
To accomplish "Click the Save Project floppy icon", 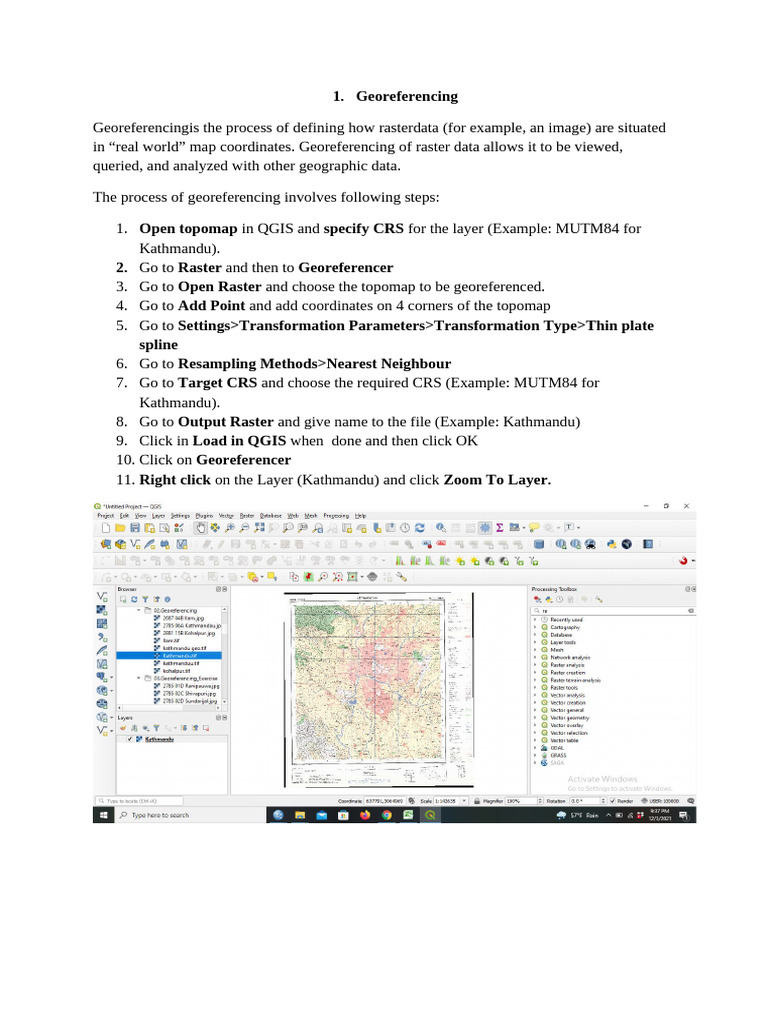I will point(135,528).
